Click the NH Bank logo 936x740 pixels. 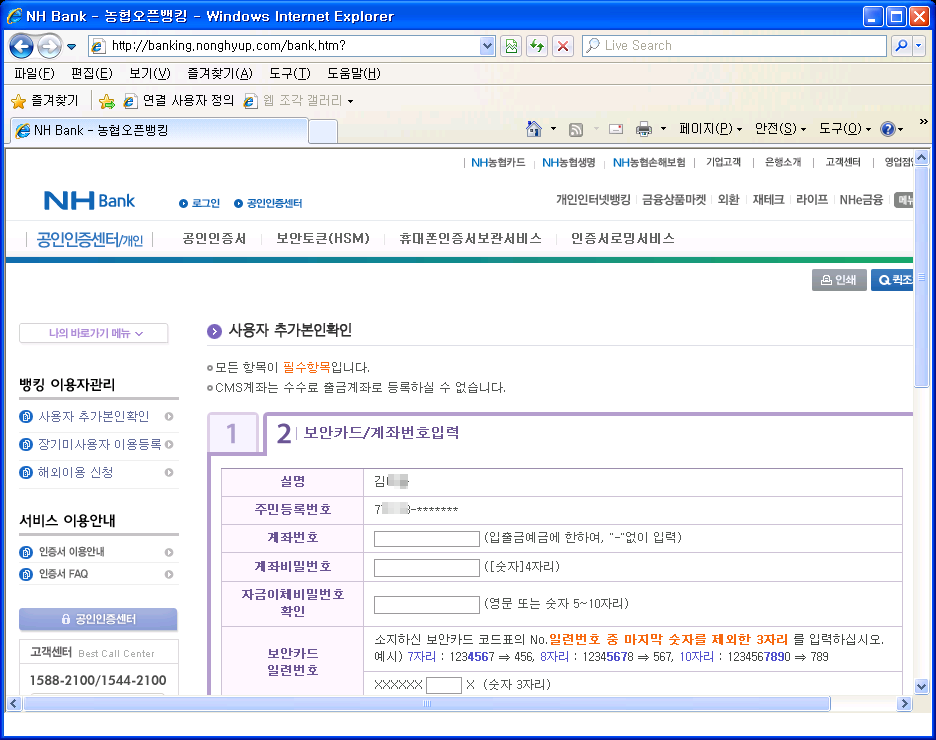tap(90, 201)
